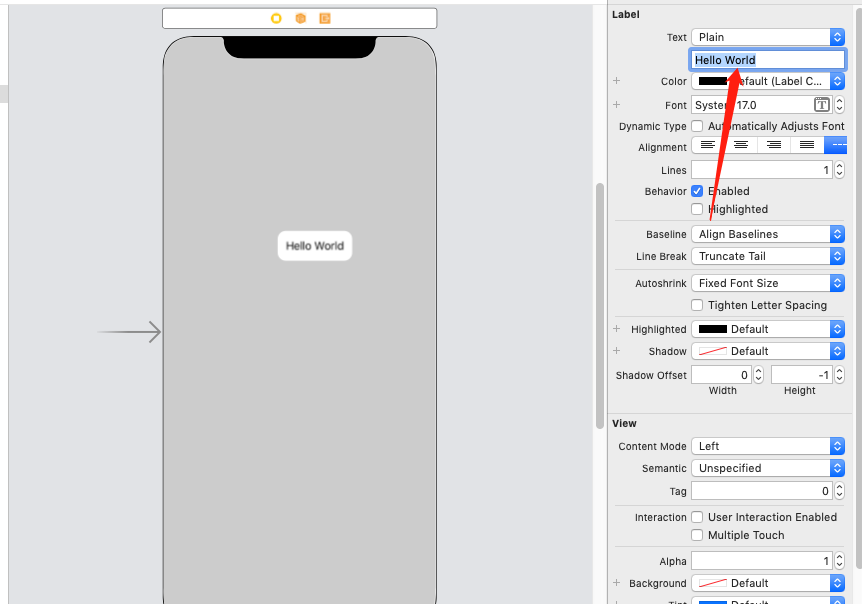Set label alignment to left
862x604 pixels.
[708, 145]
